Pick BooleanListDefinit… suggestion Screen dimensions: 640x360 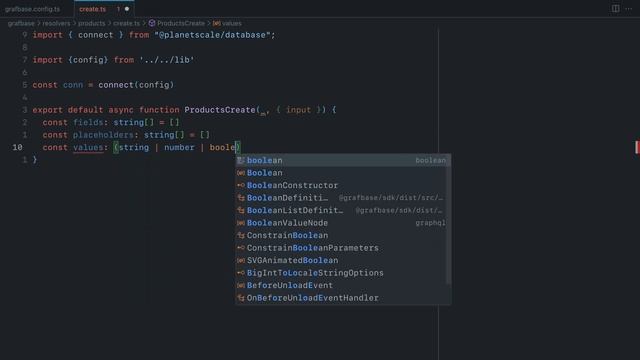coord(343,210)
